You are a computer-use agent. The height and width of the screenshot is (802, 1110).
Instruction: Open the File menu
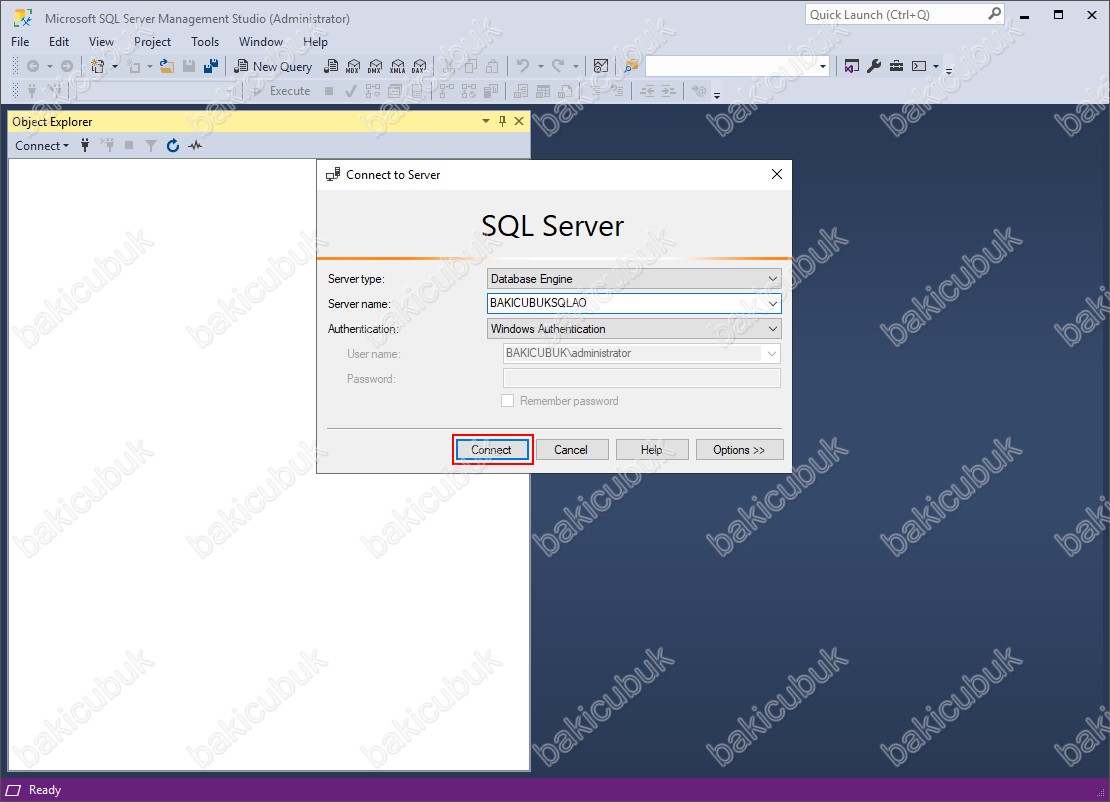[x=21, y=42]
